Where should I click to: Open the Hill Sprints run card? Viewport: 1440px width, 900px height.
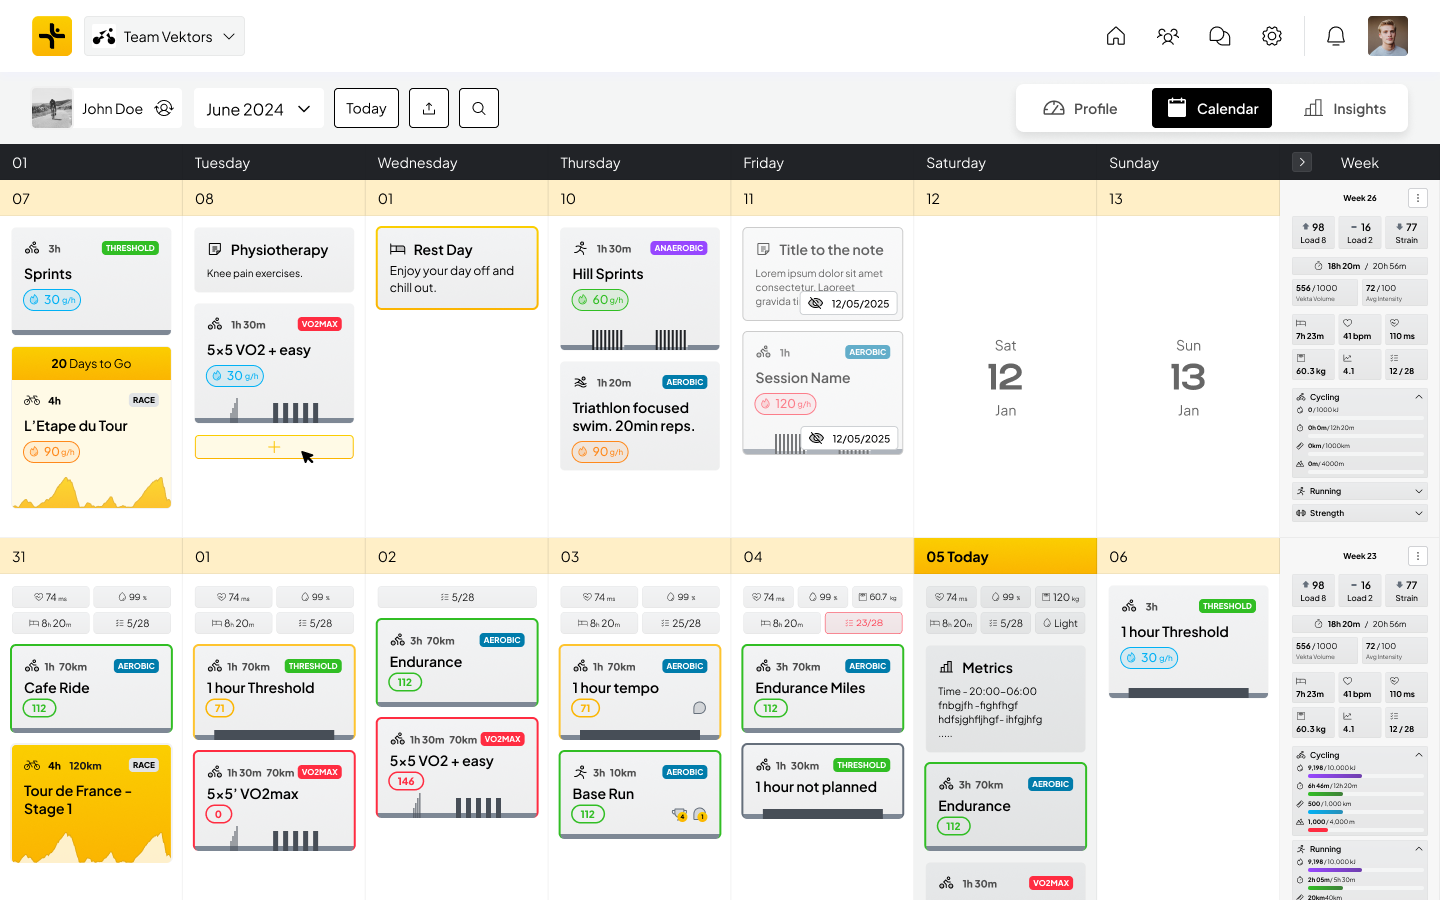pyautogui.click(x=640, y=289)
